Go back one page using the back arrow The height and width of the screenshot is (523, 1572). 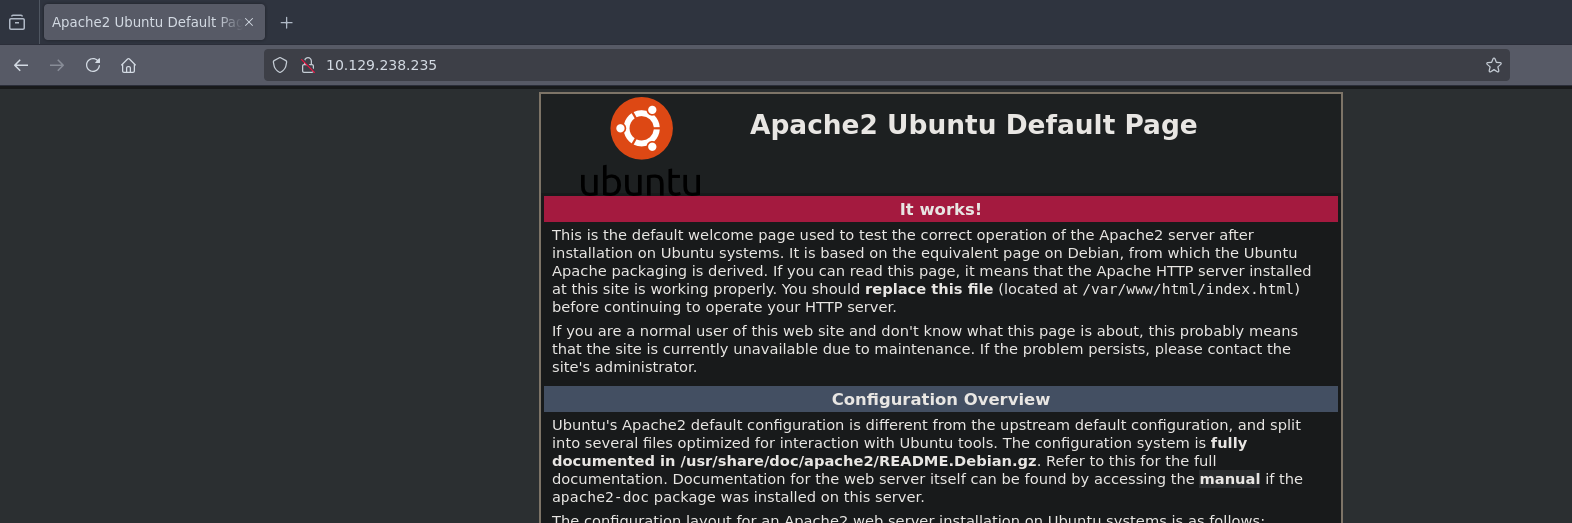pyautogui.click(x=21, y=65)
